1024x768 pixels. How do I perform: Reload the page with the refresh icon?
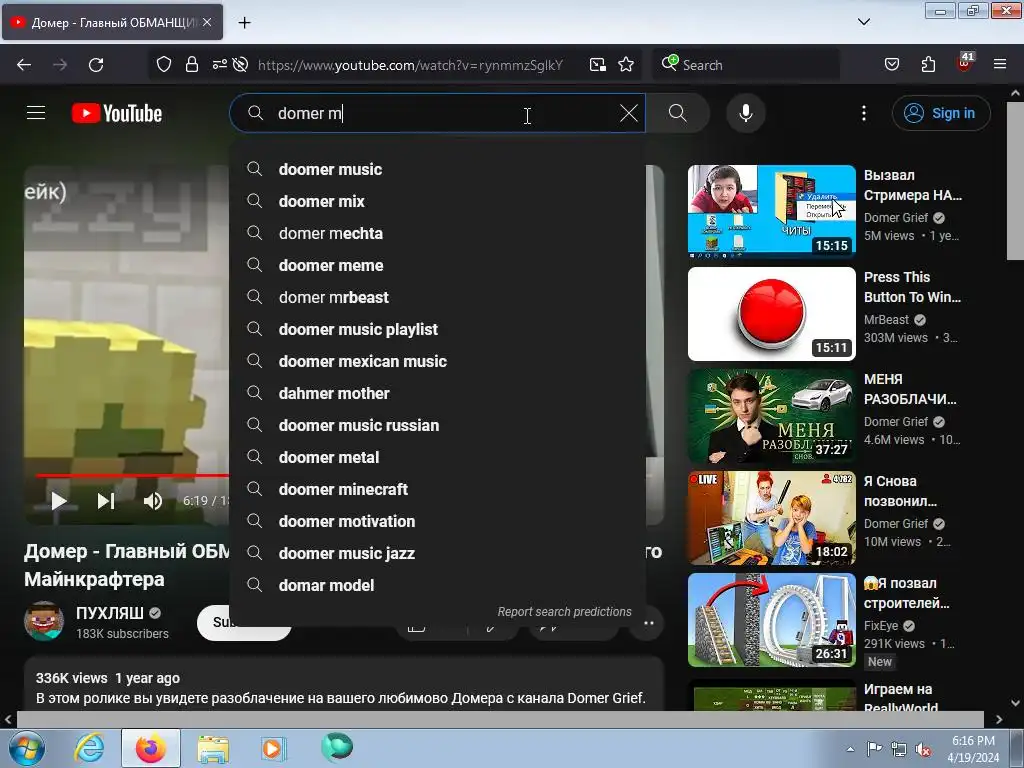tap(96, 65)
